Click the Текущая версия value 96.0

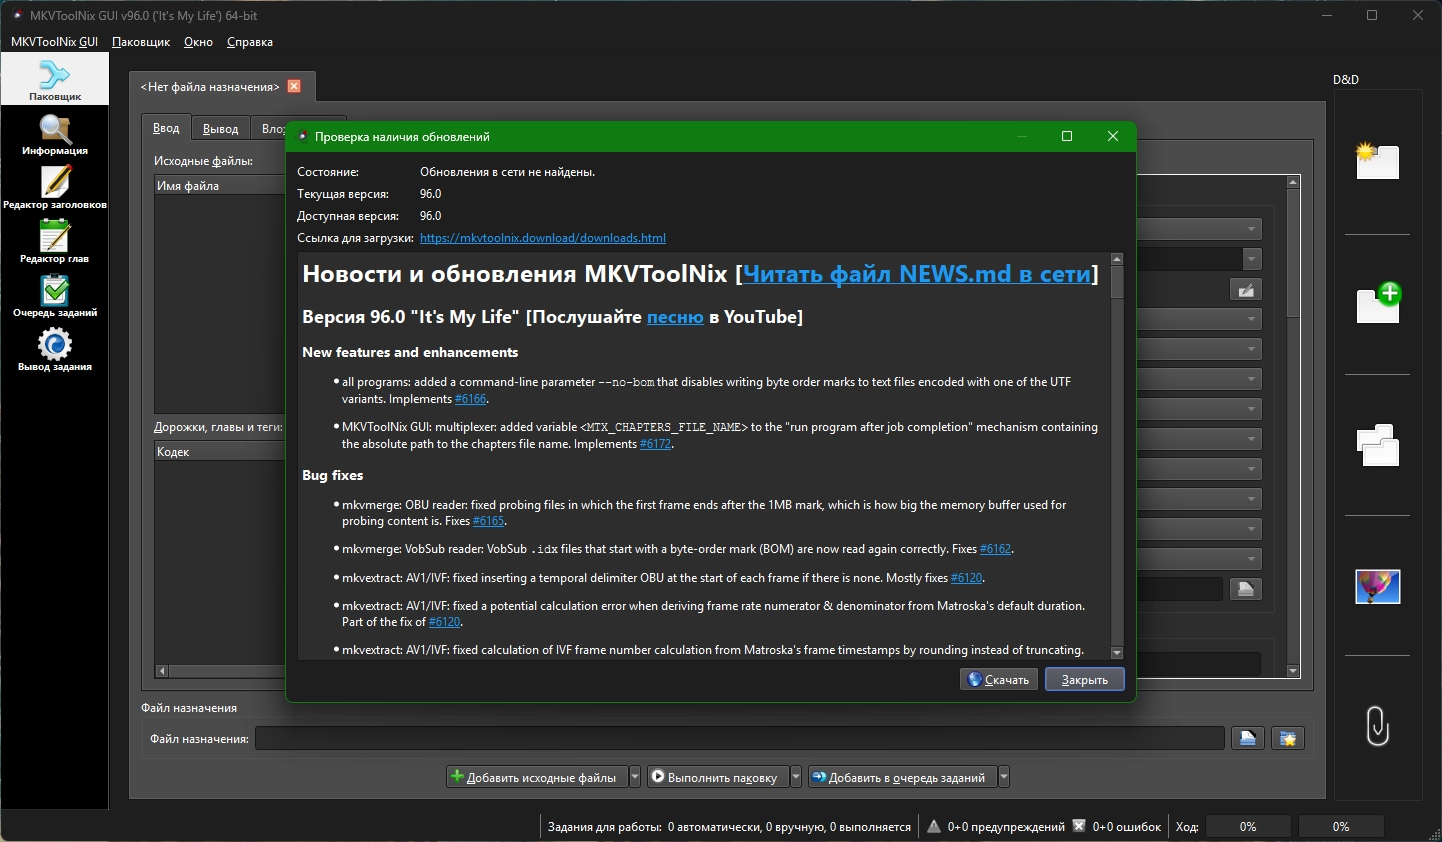coord(430,194)
